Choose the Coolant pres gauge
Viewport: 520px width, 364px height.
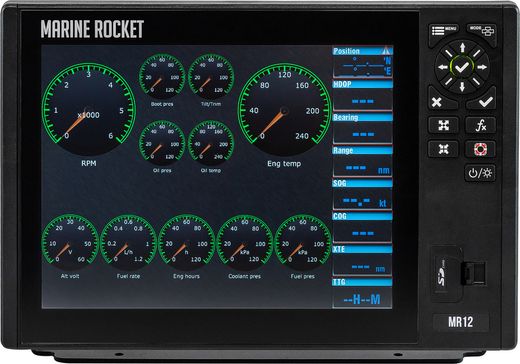coord(245,243)
